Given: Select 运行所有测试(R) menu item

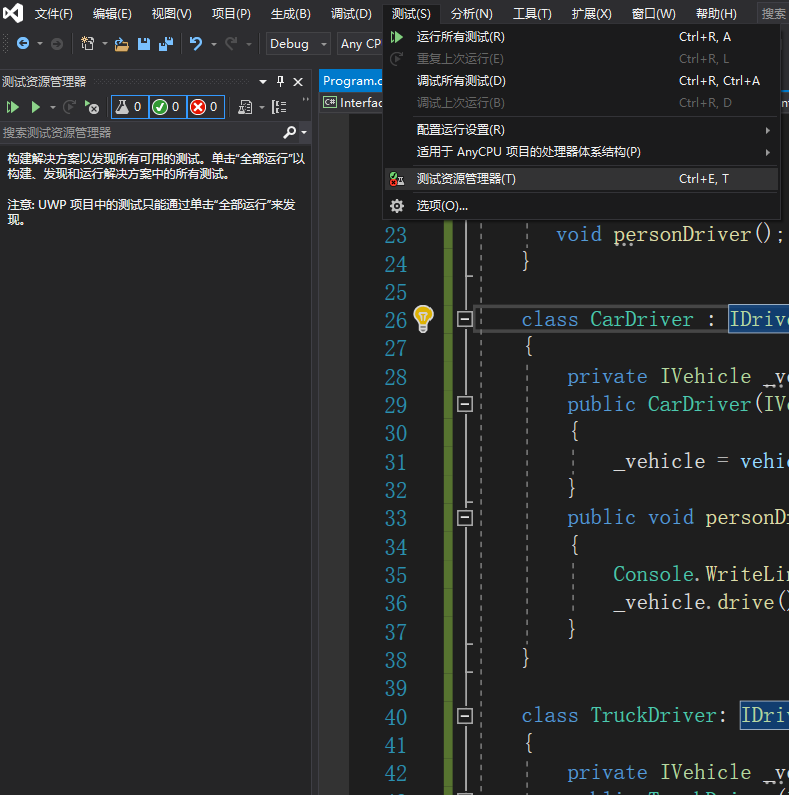Looking at the screenshot, I should [x=581, y=37].
